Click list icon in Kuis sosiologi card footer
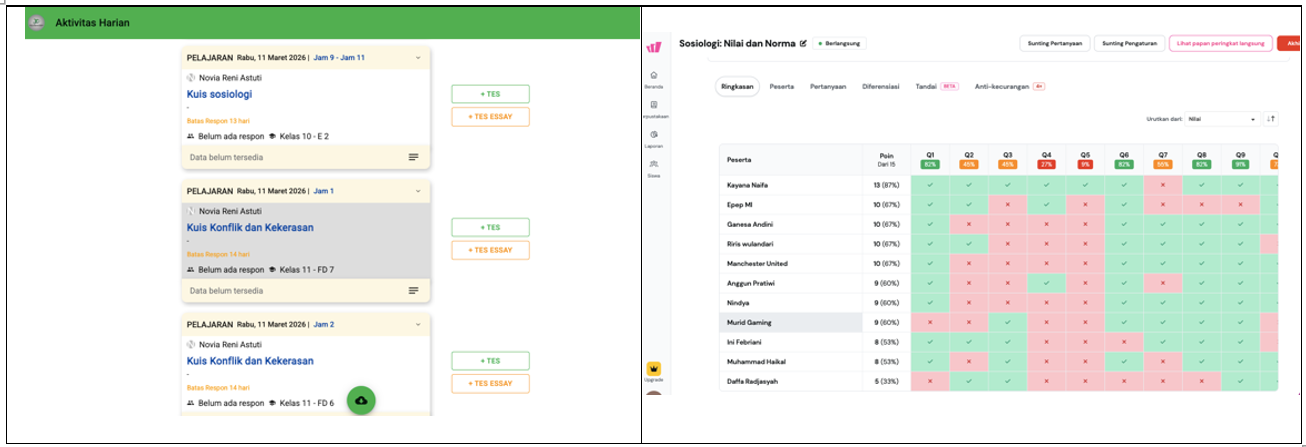This screenshot has height=447, width=1306. [x=413, y=157]
